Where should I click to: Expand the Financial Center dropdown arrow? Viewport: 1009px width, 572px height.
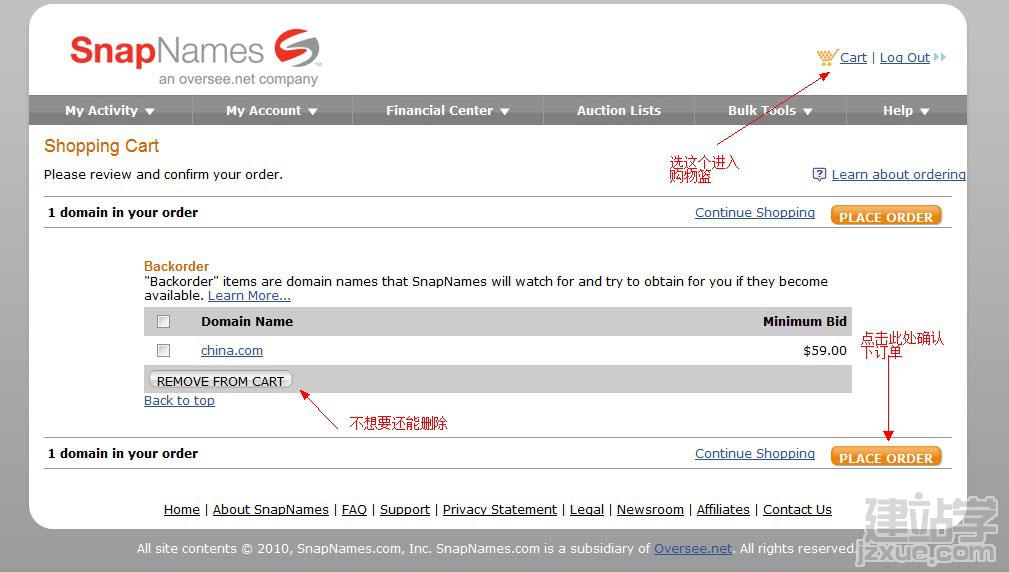point(504,111)
